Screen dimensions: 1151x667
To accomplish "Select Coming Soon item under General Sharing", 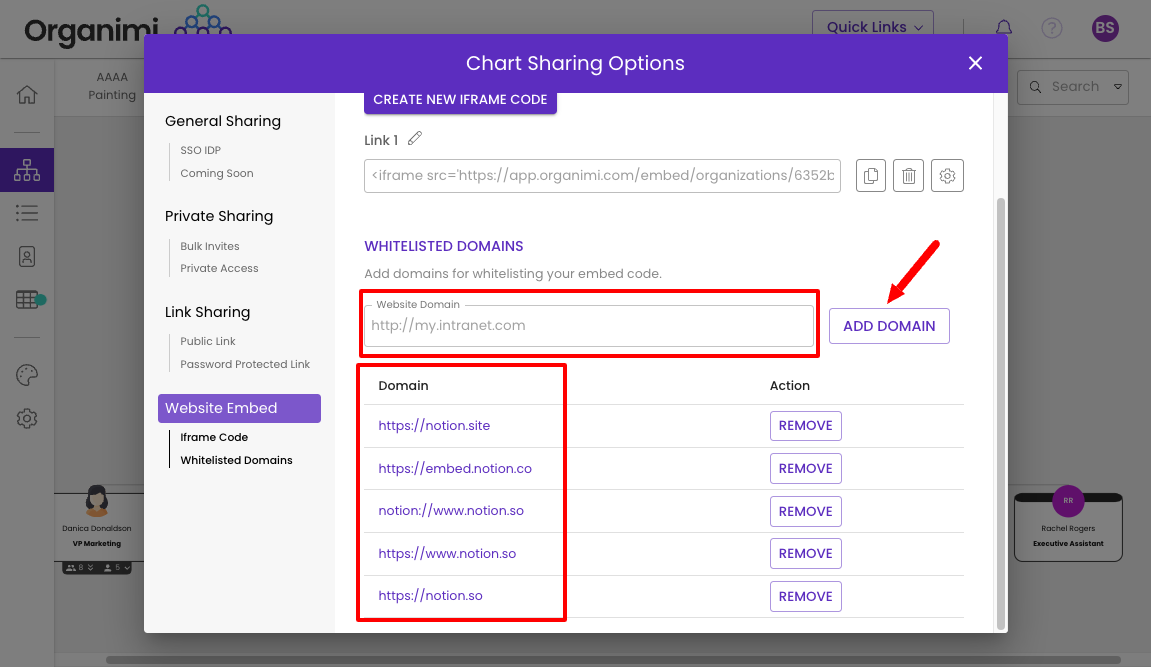I will (x=217, y=173).
